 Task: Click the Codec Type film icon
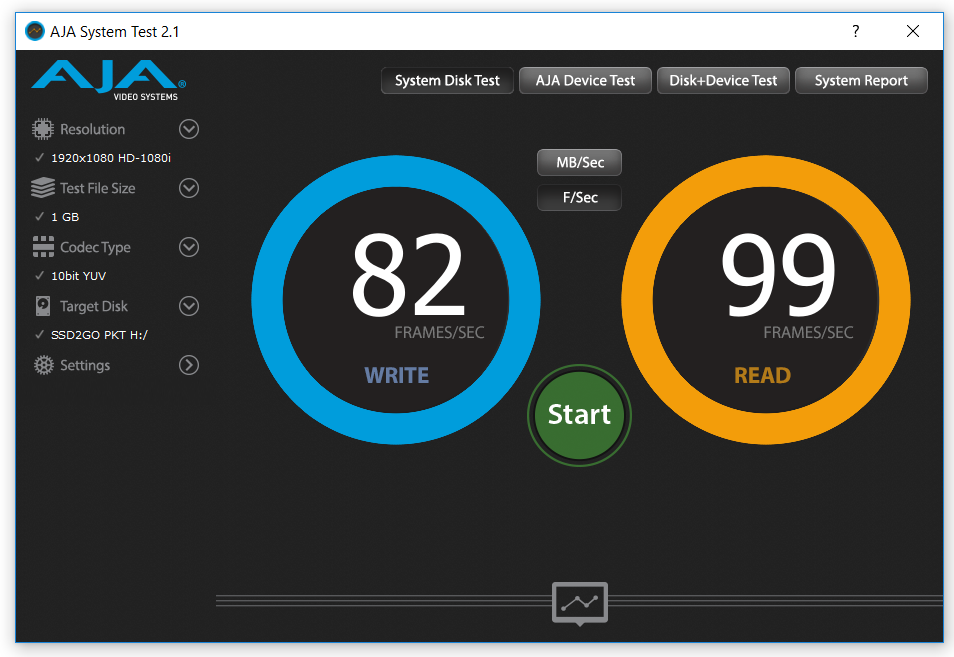point(43,247)
